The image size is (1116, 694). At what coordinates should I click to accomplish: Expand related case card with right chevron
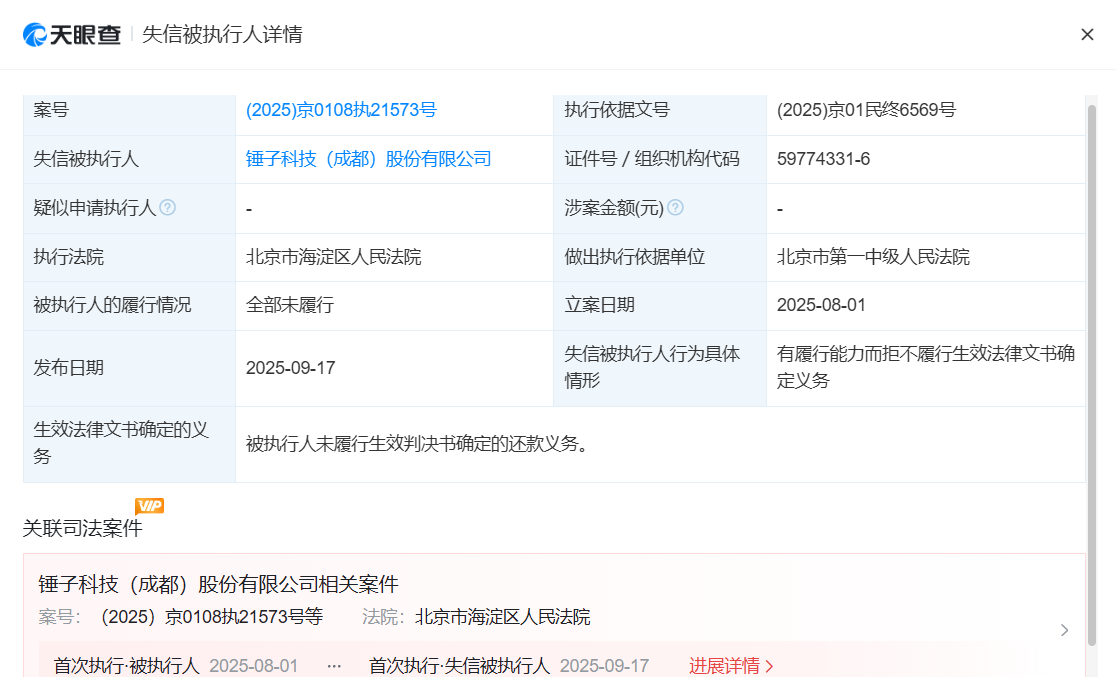[x=1064, y=630]
